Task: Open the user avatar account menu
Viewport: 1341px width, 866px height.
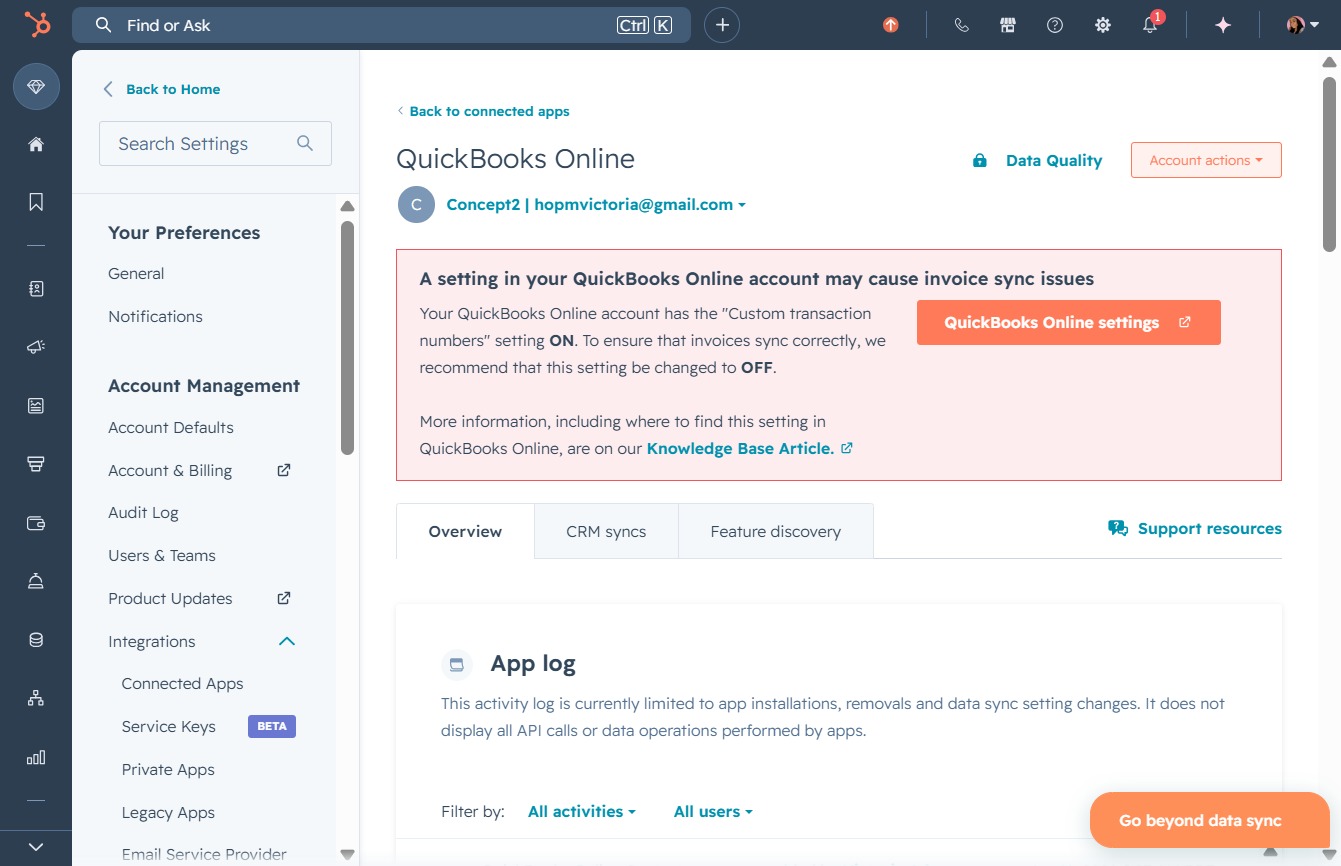Action: [1302, 25]
